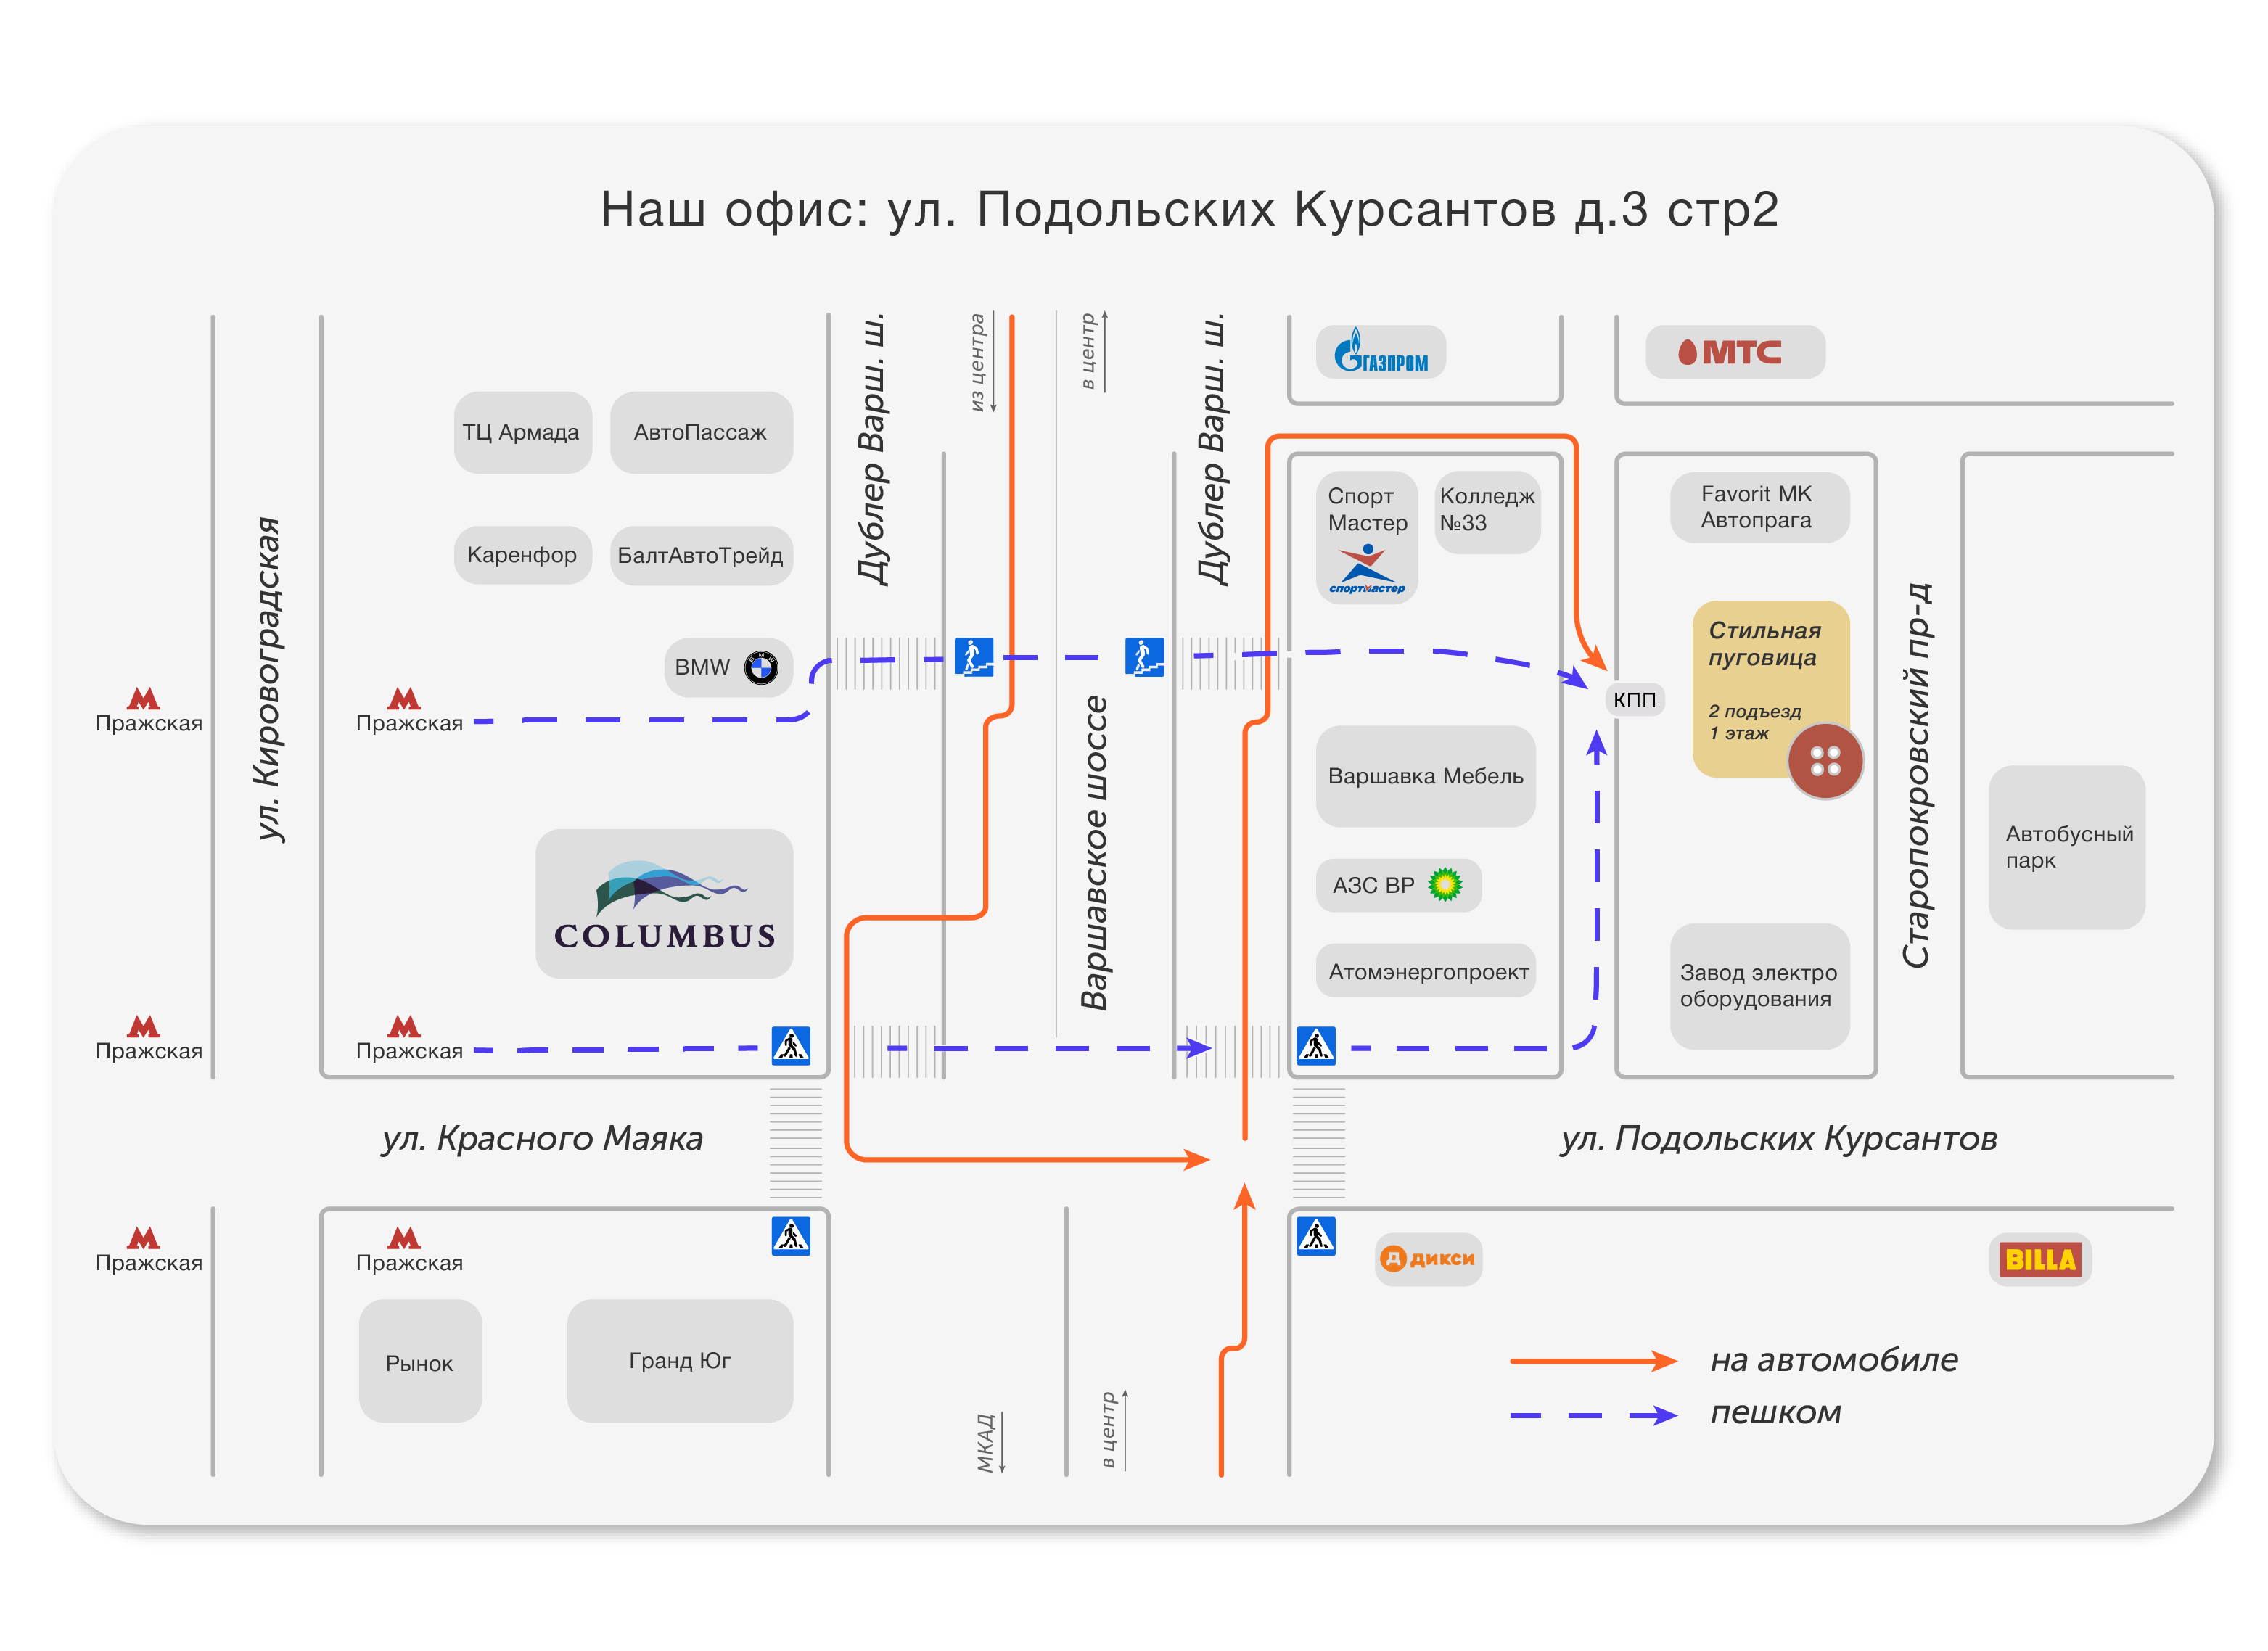Click the pedestrian crossing sign next to Дикси
This screenshot has height=1651, width=2268.
coord(1316,1235)
